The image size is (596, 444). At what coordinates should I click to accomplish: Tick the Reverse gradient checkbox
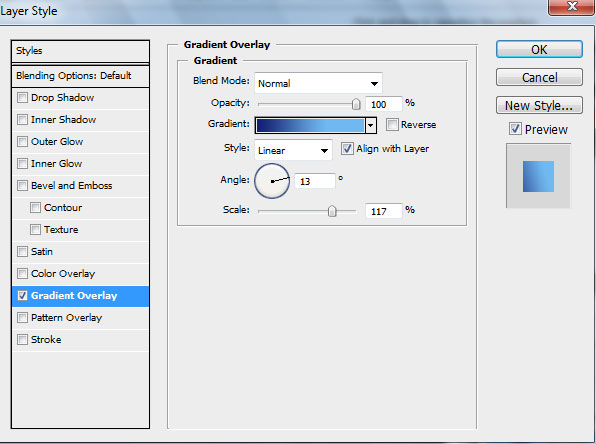pos(392,124)
